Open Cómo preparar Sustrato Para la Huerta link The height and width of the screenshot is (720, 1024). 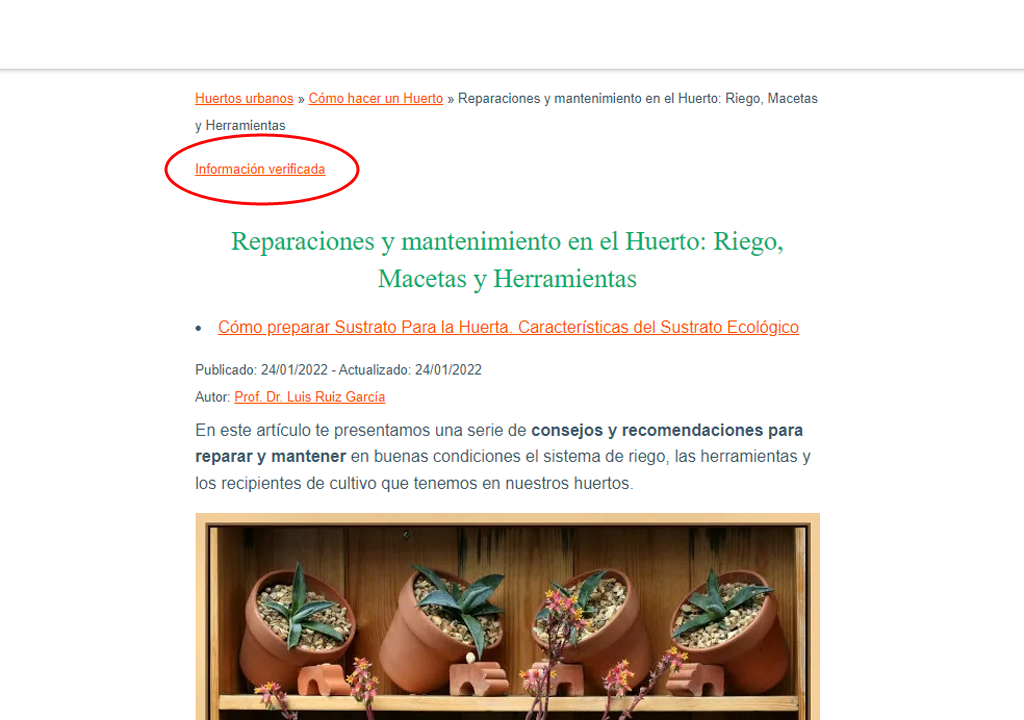[508, 327]
